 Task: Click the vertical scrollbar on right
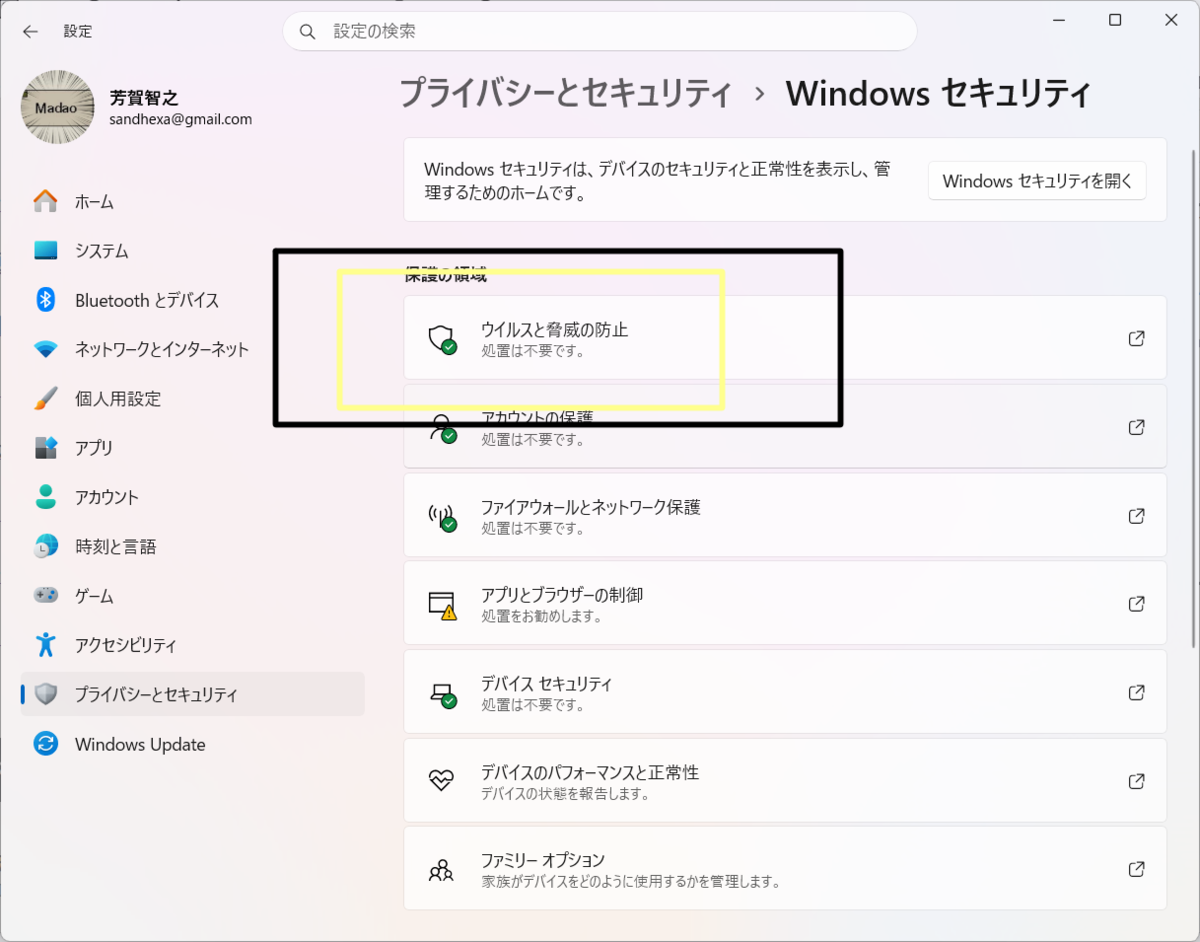click(1193, 400)
